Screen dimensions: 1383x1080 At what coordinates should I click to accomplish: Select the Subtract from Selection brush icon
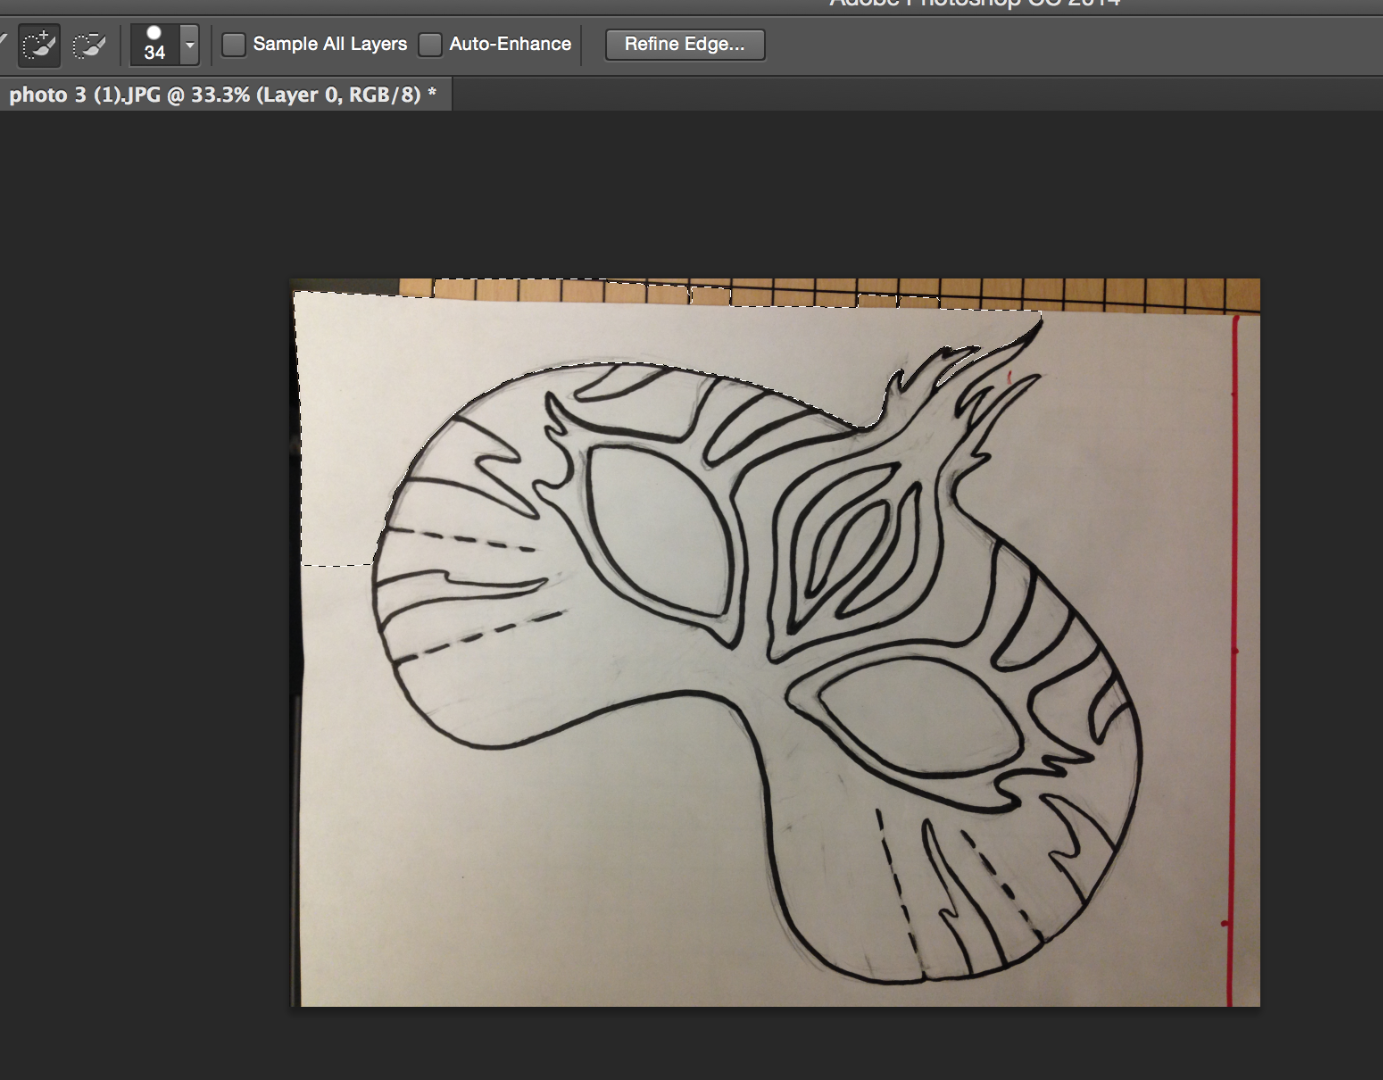pyautogui.click(x=91, y=44)
